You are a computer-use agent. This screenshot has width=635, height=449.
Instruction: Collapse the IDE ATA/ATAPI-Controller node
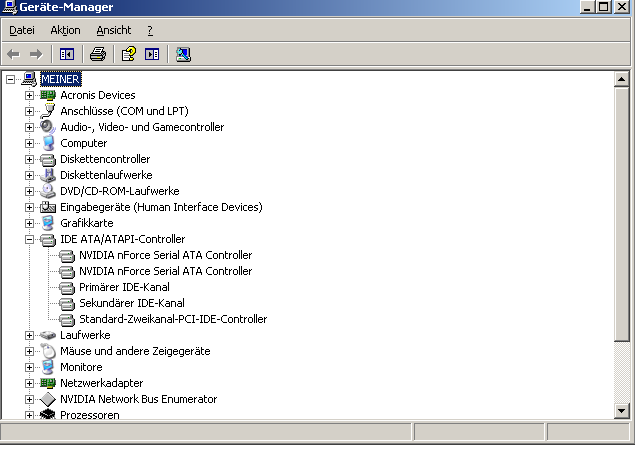coord(29,239)
